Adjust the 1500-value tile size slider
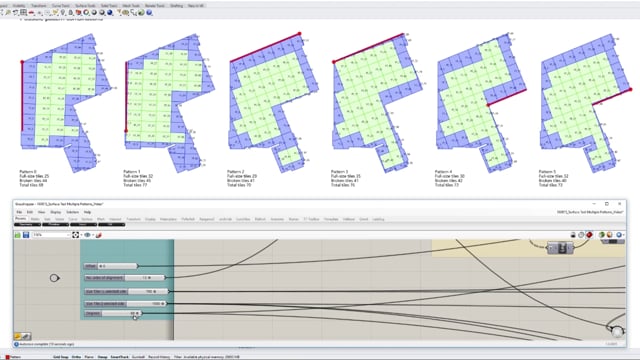This screenshot has width=640, height=360. coord(125,304)
